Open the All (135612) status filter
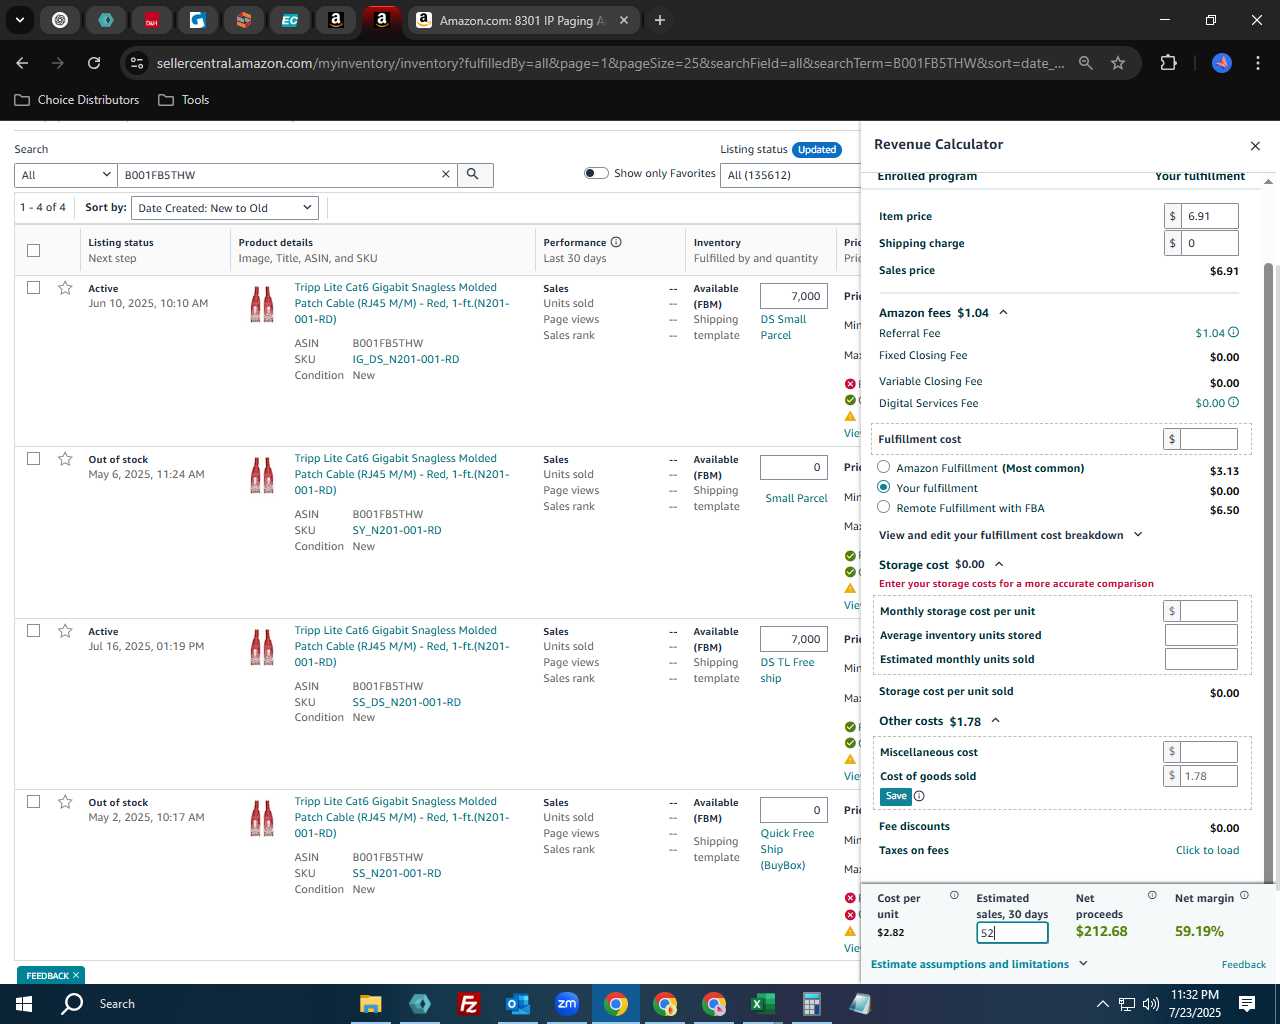The image size is (1280, 1024). pos(790,175)
